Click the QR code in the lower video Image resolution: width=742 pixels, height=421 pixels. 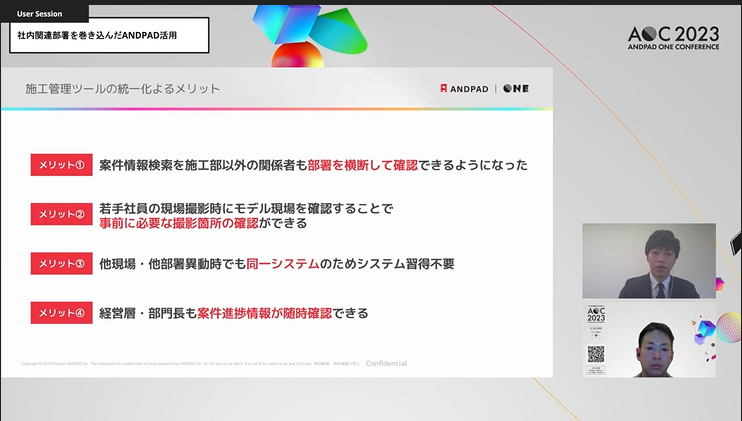pos(596,354)
